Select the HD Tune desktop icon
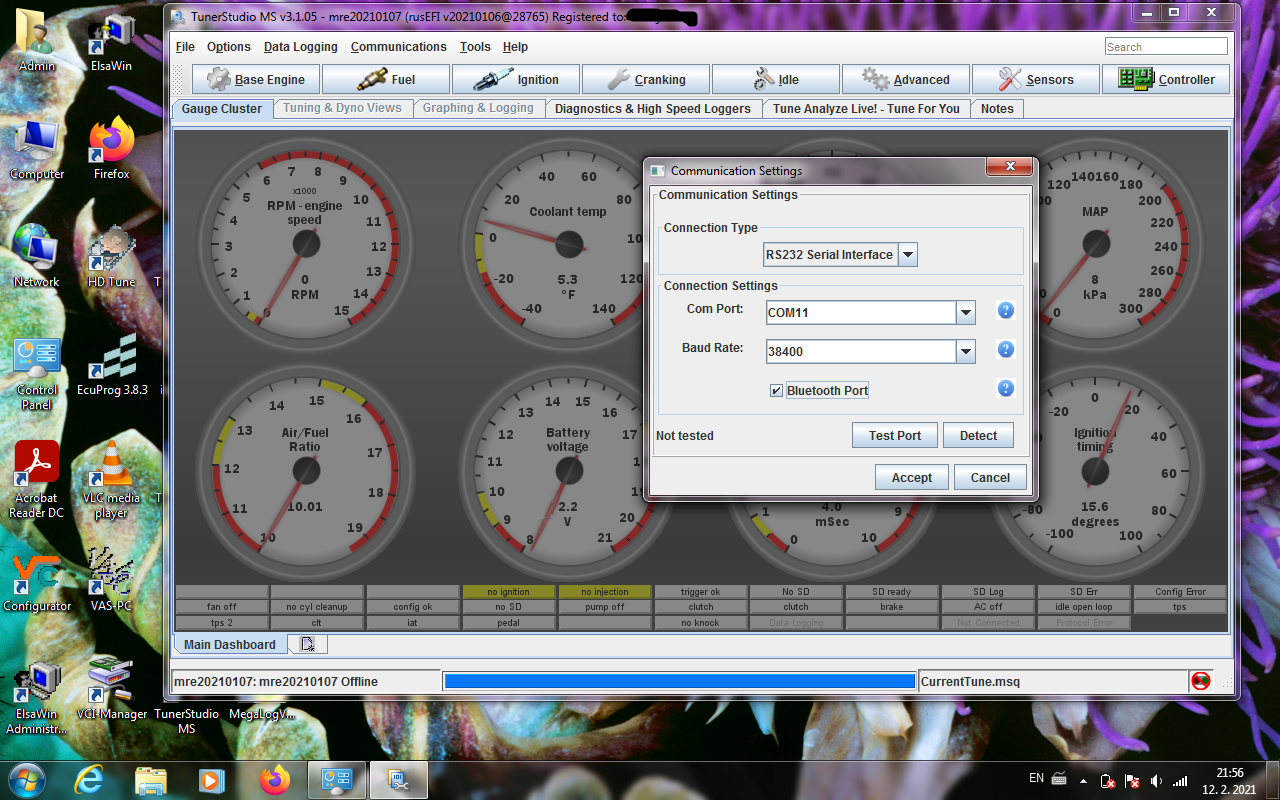Viewport: 1280px width, 800px height. tap(111, 258)
